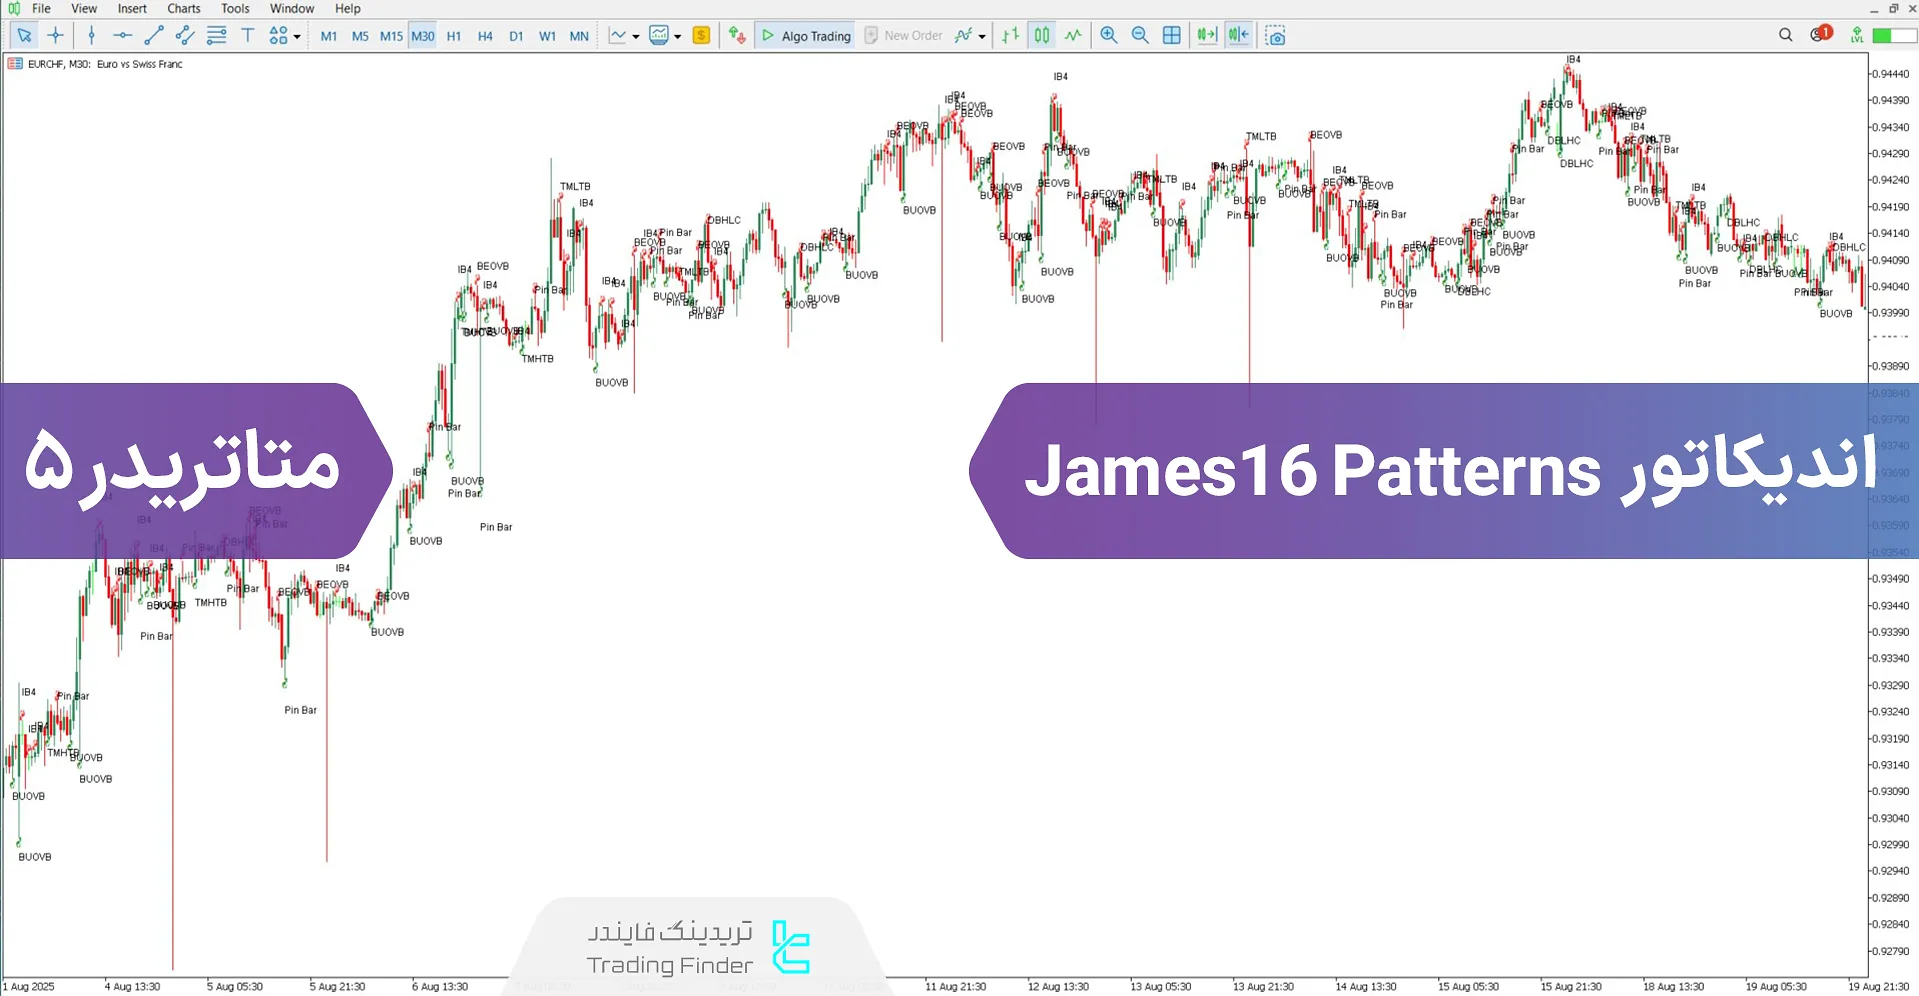Open the search field at top right
Screen dimensions: 1919x996
(x=1786, y=35)
